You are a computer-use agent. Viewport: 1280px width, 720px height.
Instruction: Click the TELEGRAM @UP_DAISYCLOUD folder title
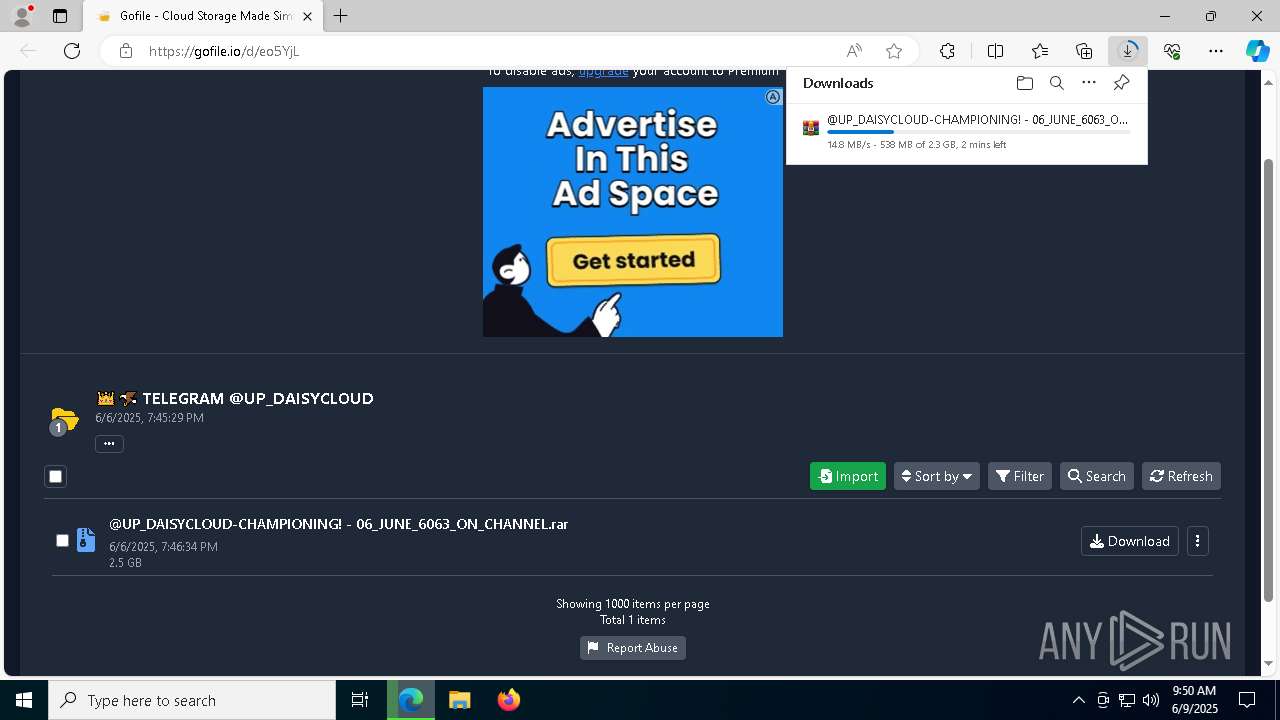coord(258,398)
